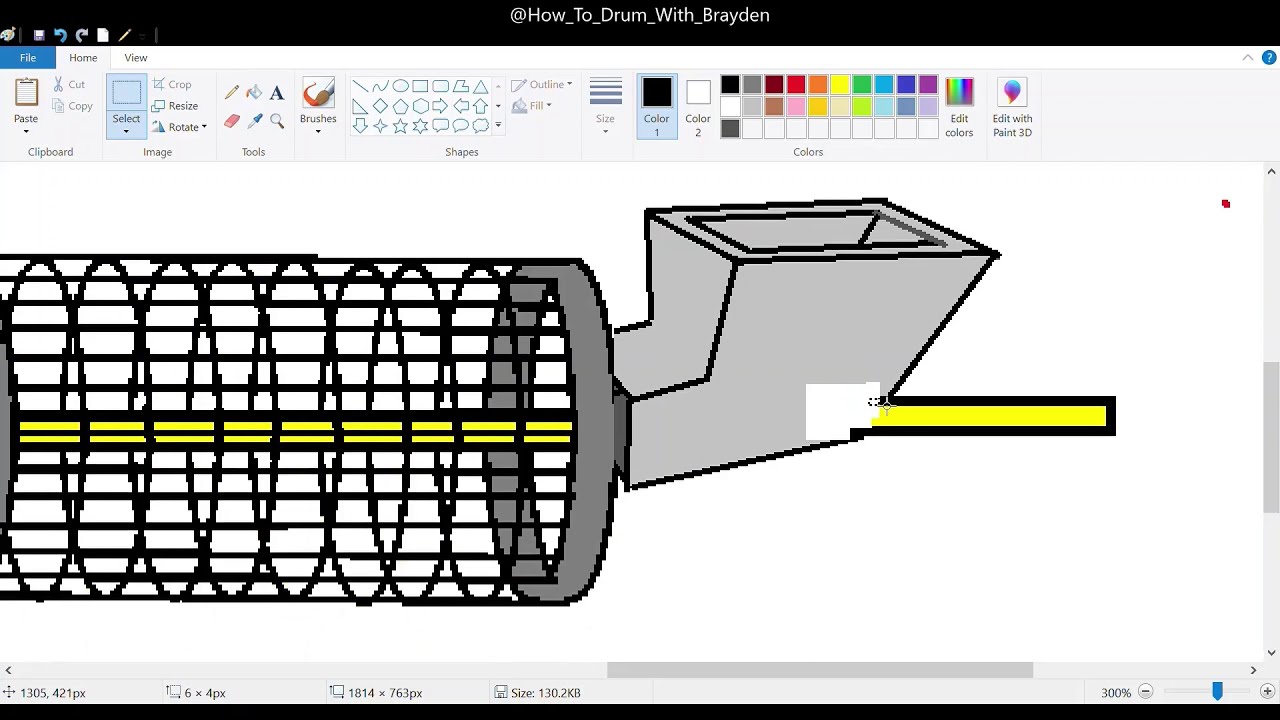
Task: Click the New document icon in title bar
Action: pyautogui.click(x=103, y=35)
